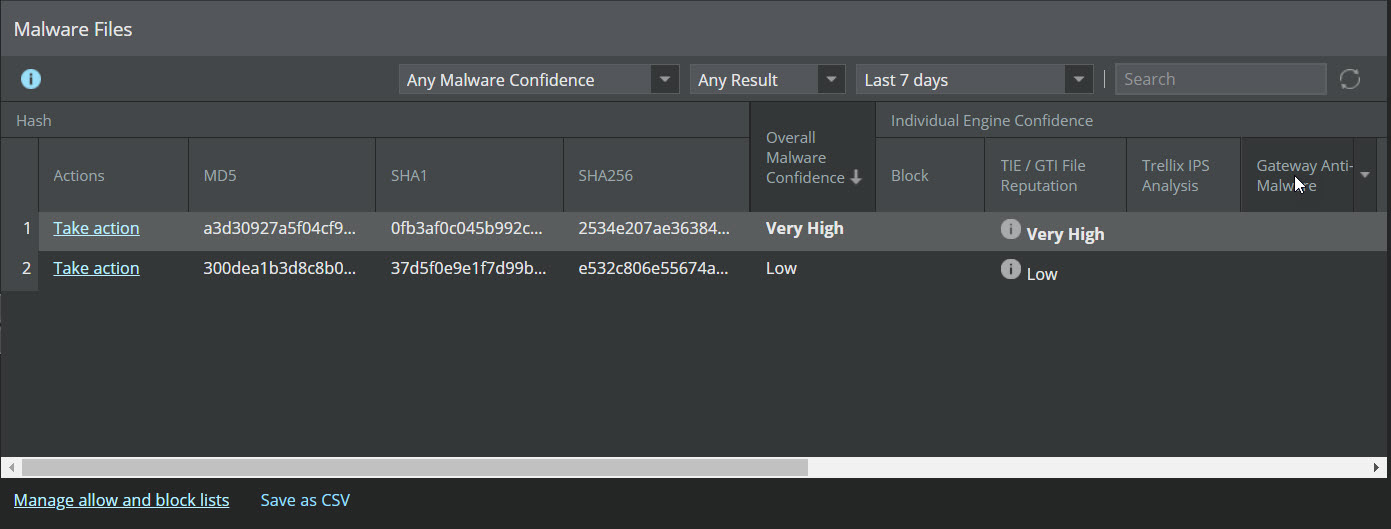This screenshot has width=1391, height=529.
Task: Expand the Gateway Anti-Malware column menu arrow
Action: point(1365,176)
